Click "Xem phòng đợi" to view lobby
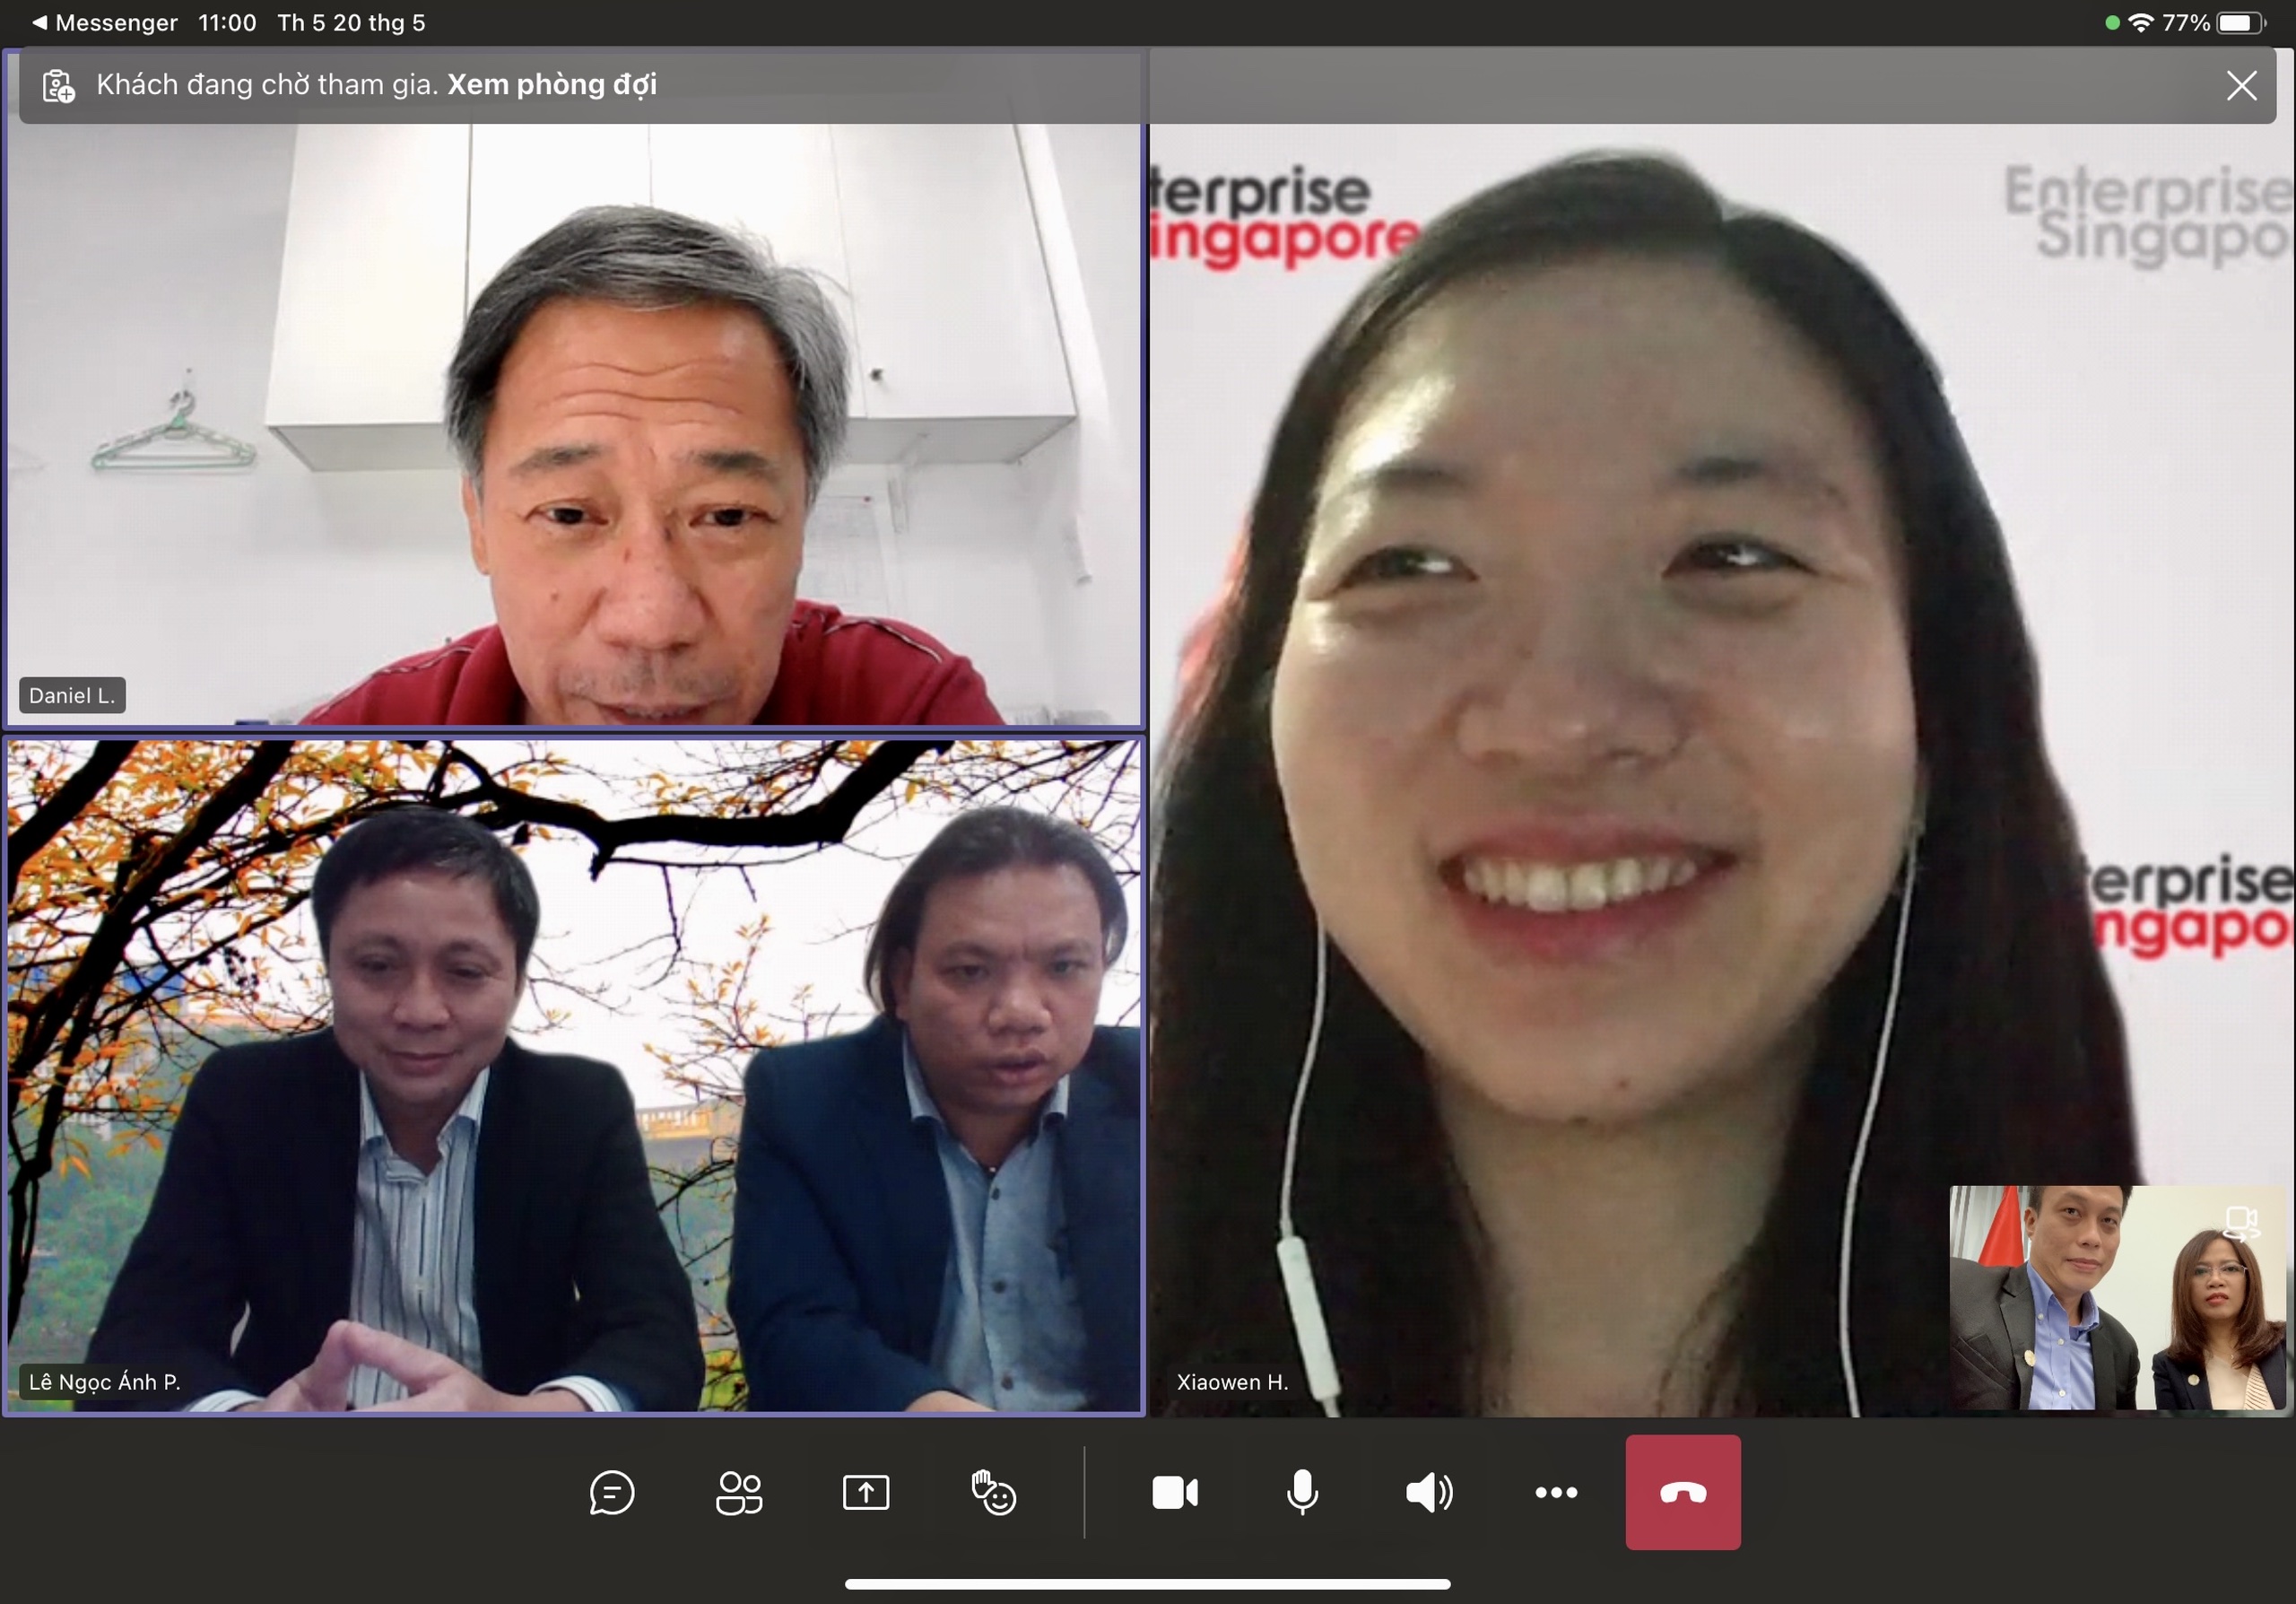The width and height of the screenshot is (2296, 1604). [x=551, y=85]
